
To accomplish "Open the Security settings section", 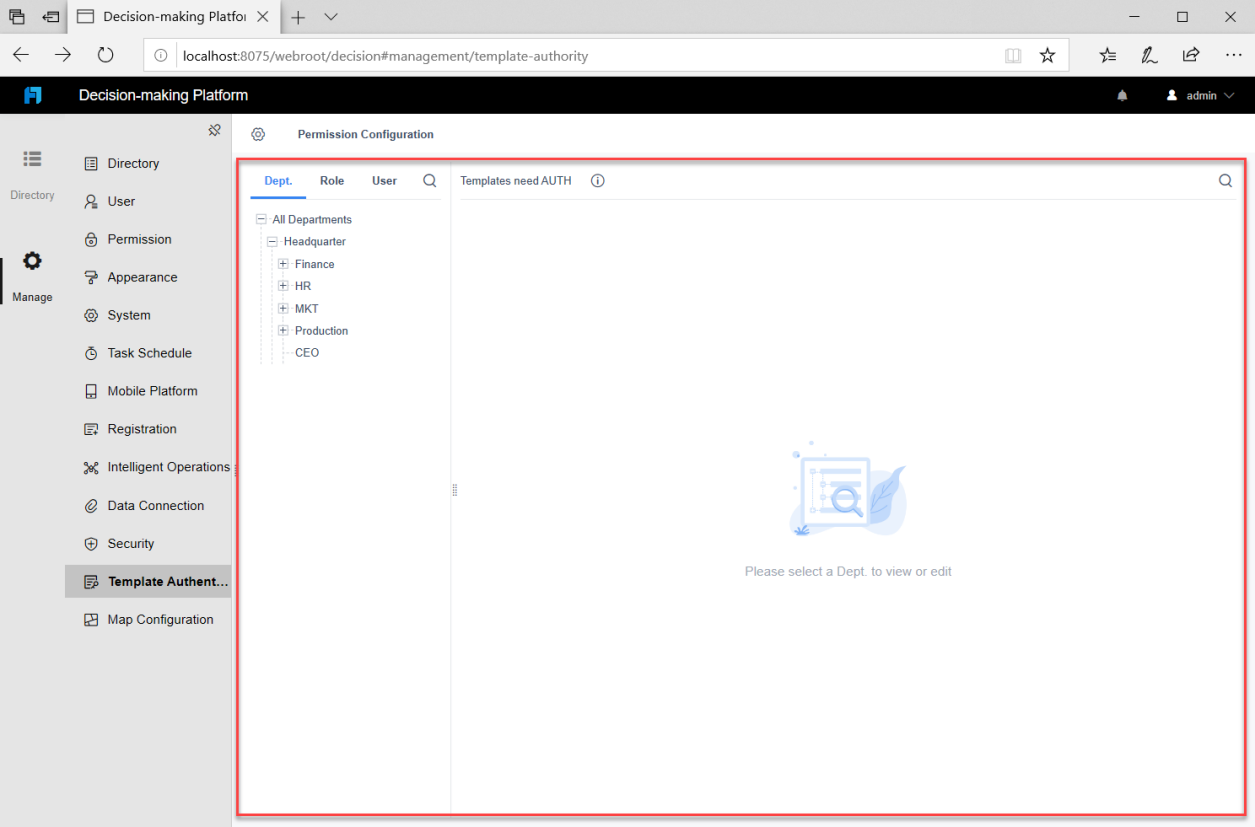I will point(130,543).
